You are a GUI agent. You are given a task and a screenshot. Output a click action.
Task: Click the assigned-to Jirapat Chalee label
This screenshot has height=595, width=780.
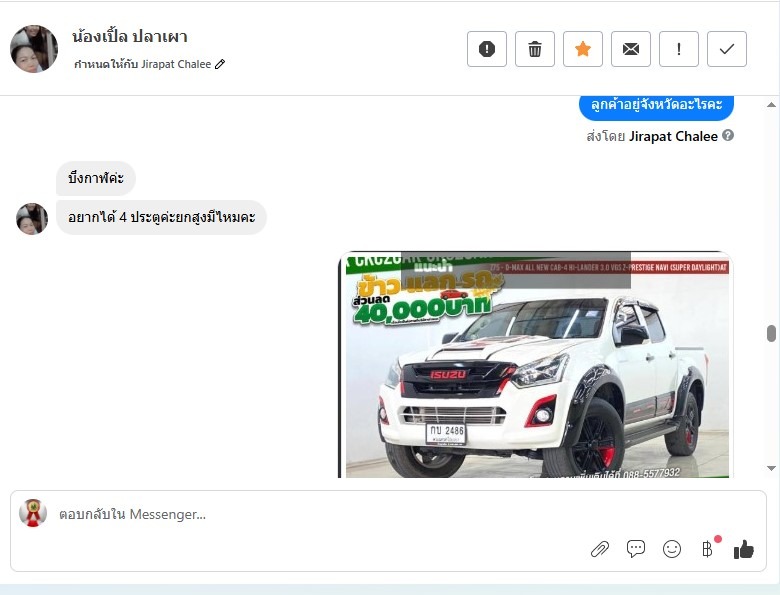143,64
